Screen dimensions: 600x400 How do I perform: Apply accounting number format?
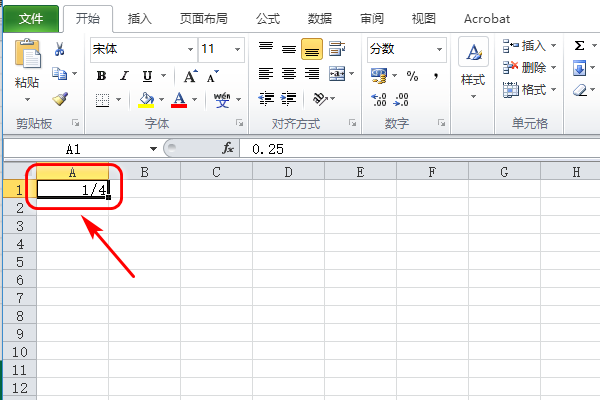point(379,76)
